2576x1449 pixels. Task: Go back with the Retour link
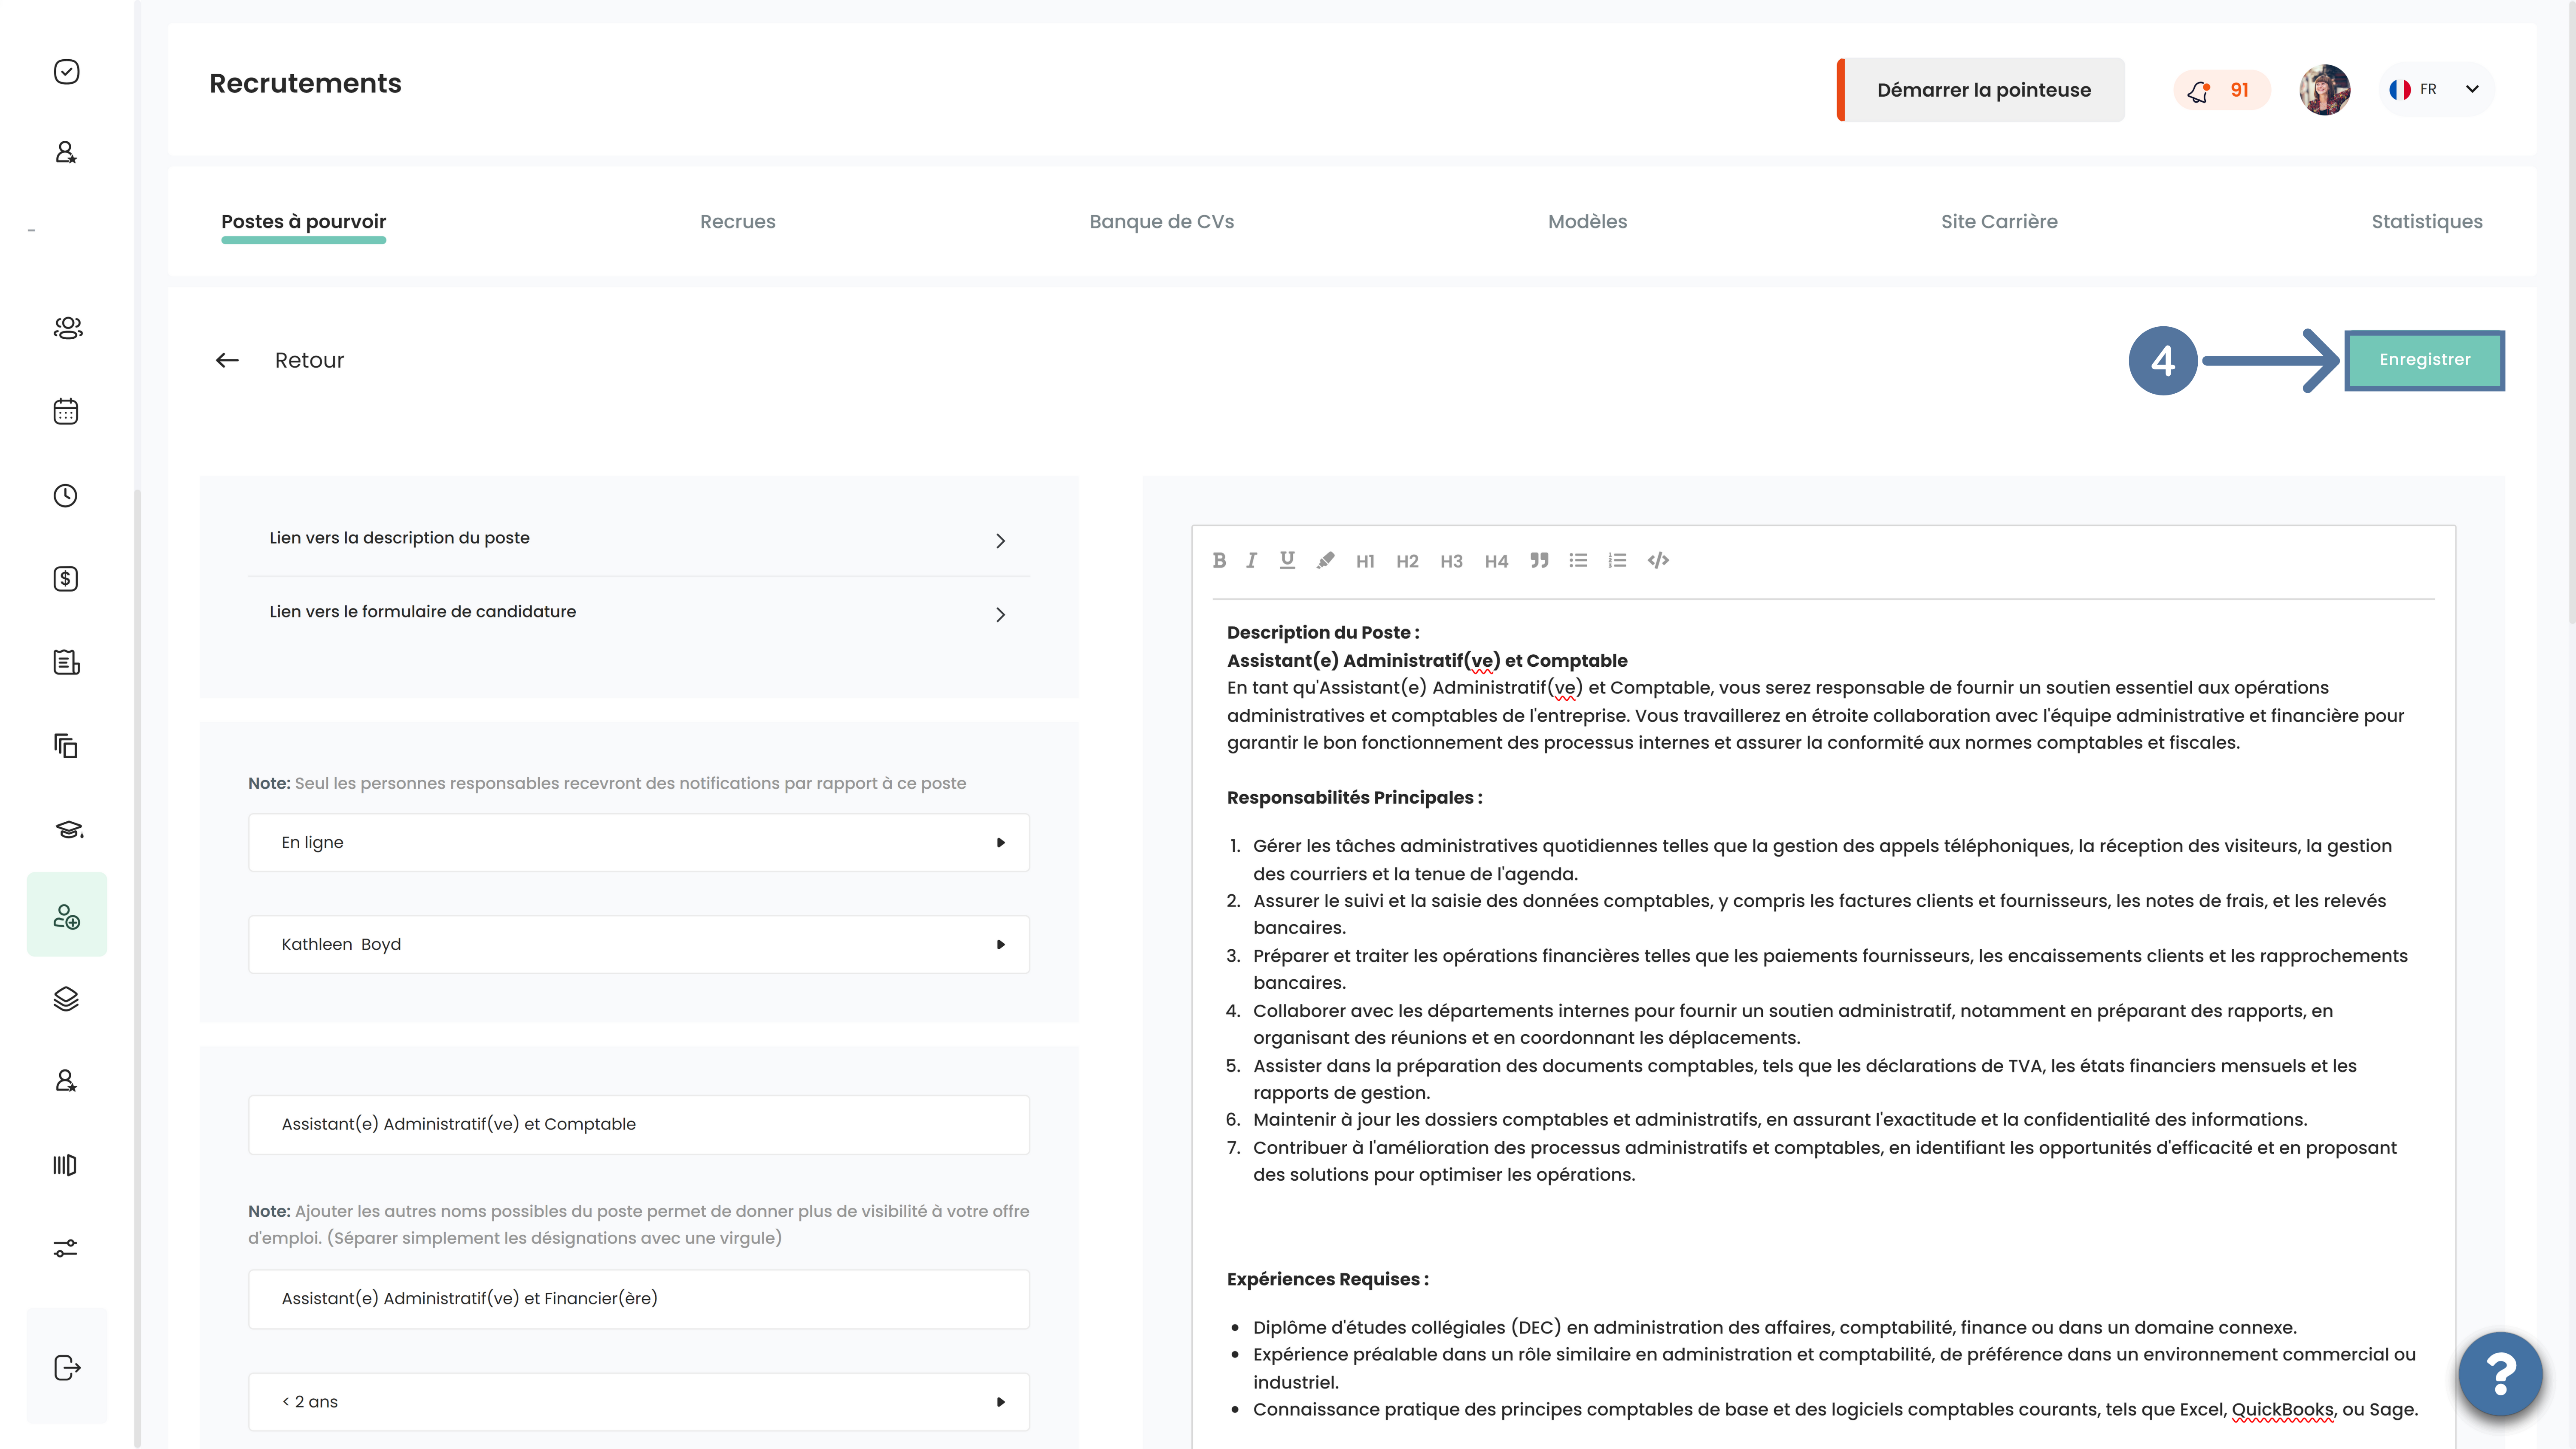coord(309,361)
